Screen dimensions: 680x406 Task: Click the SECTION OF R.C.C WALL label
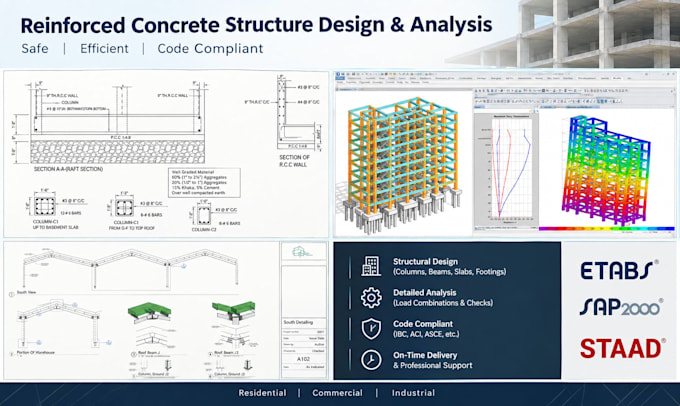294,161
